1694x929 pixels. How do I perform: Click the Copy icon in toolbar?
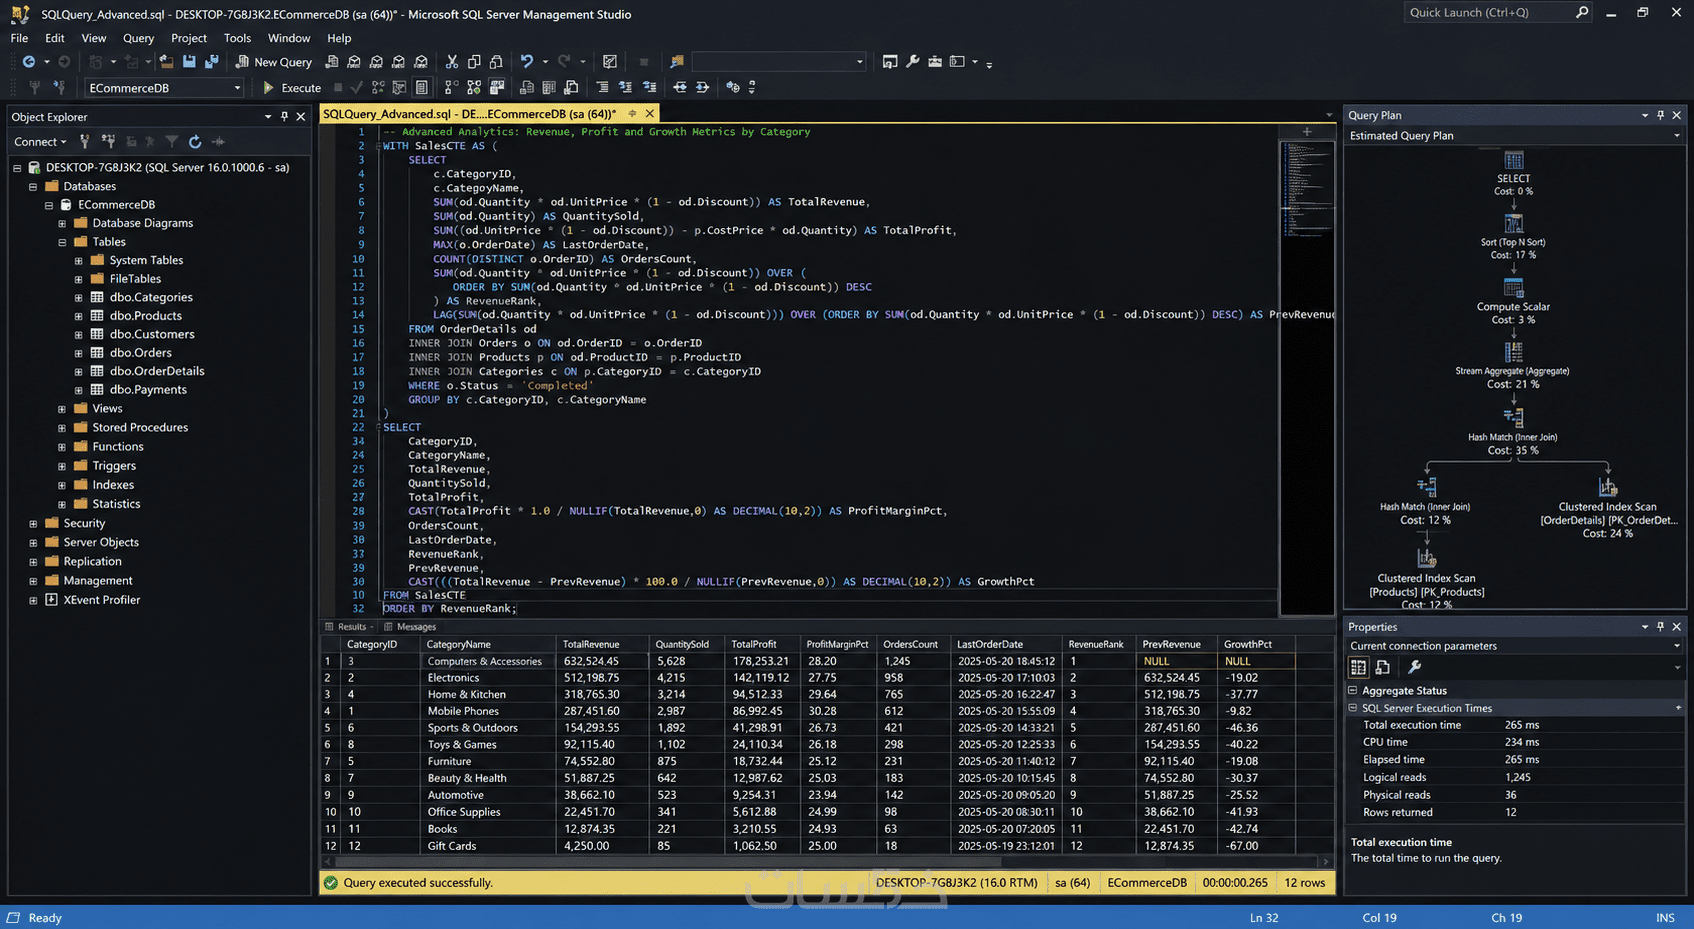pyautogui.click(x=474, y=62)
